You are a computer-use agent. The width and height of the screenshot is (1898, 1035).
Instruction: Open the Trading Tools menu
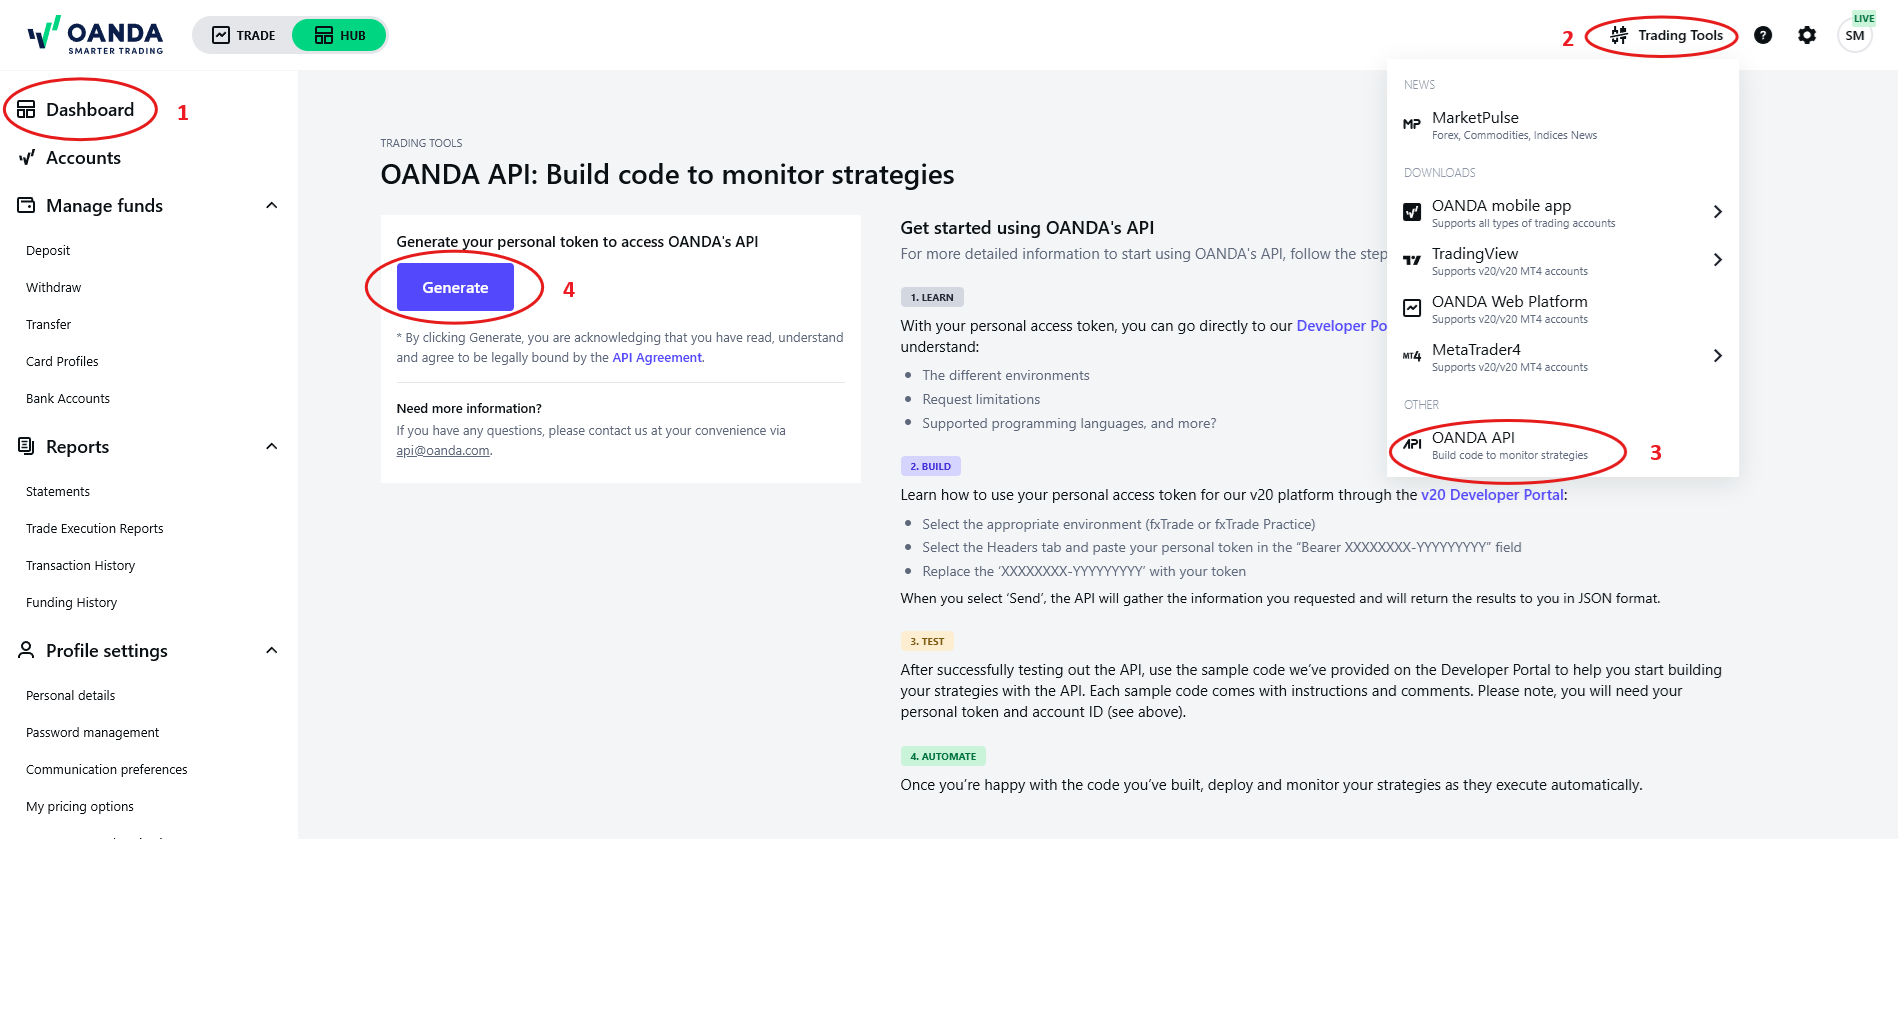[1667, 36]
